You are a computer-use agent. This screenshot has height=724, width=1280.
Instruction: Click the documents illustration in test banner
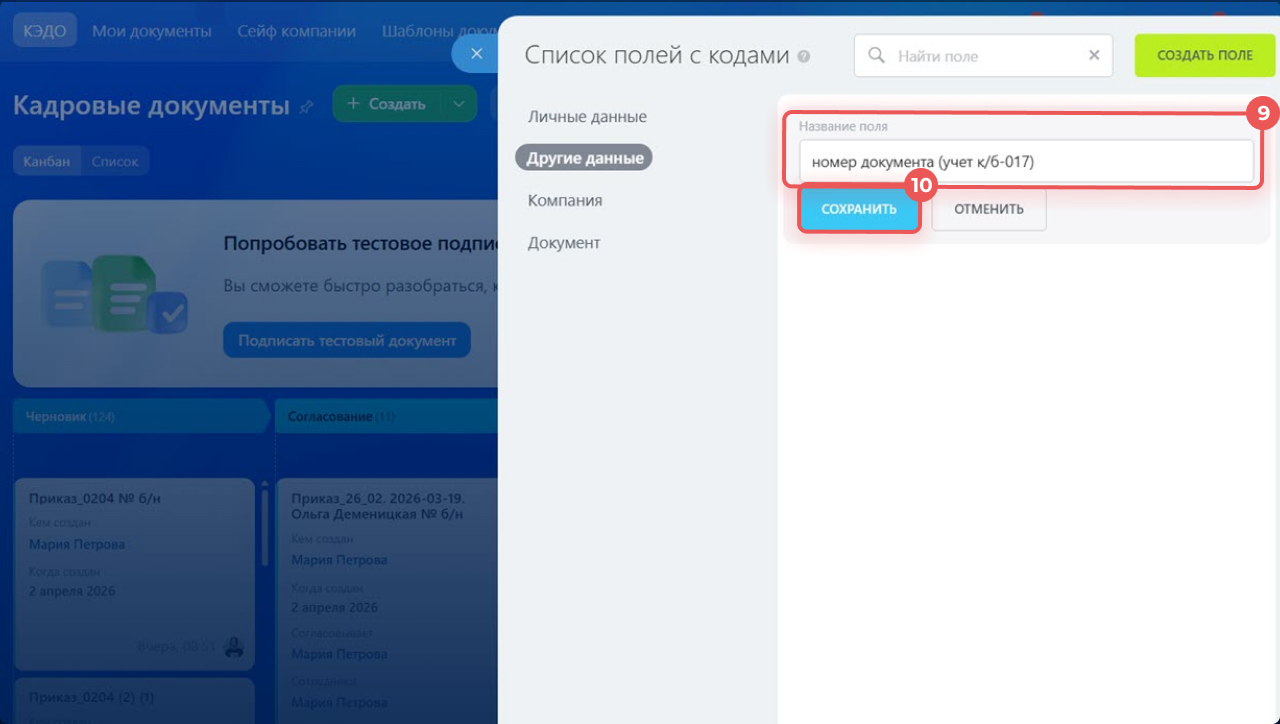click(112, 295)
